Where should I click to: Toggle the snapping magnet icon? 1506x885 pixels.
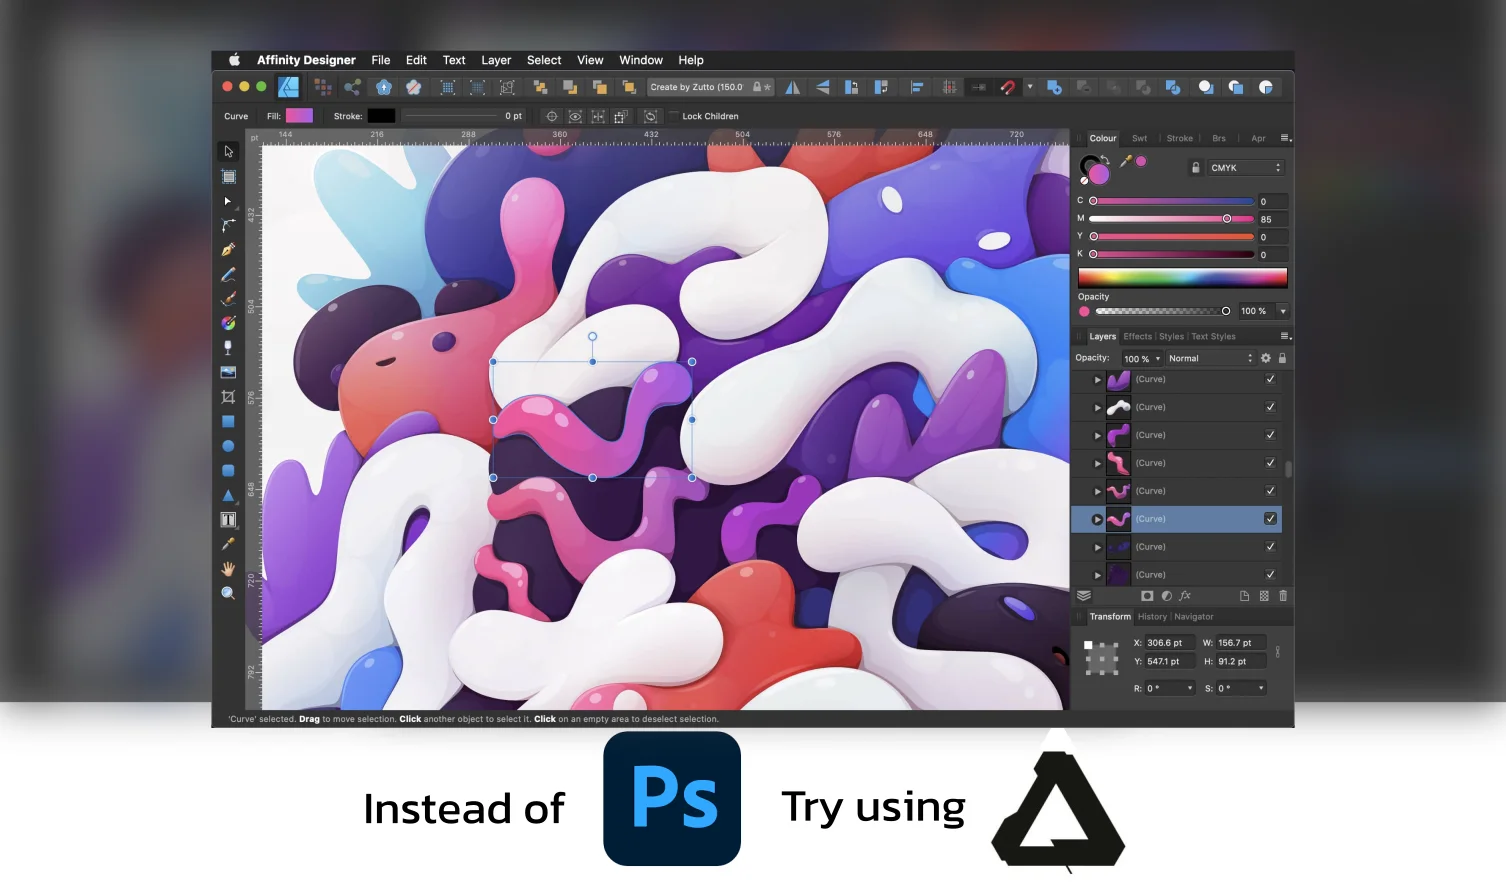(1008, 87)
